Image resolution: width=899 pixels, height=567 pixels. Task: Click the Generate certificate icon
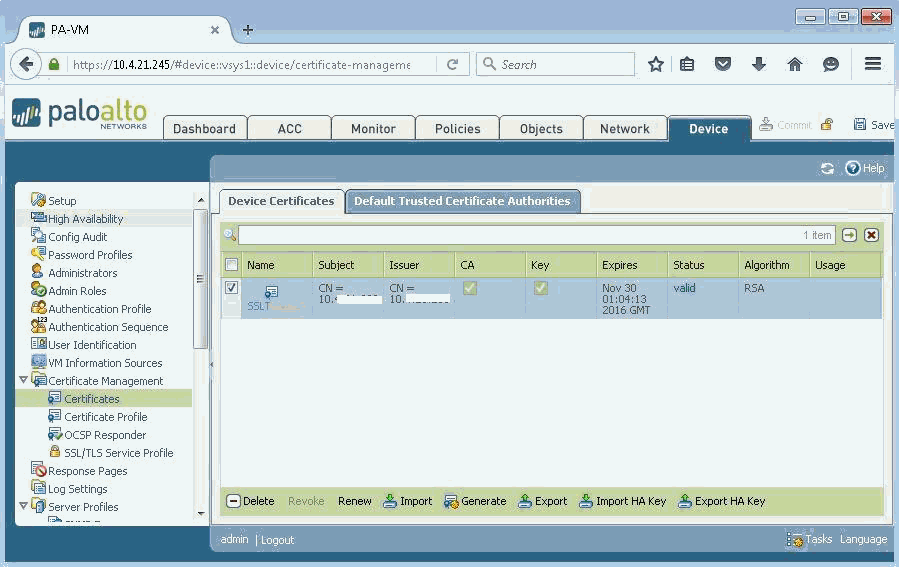[451, 501]
